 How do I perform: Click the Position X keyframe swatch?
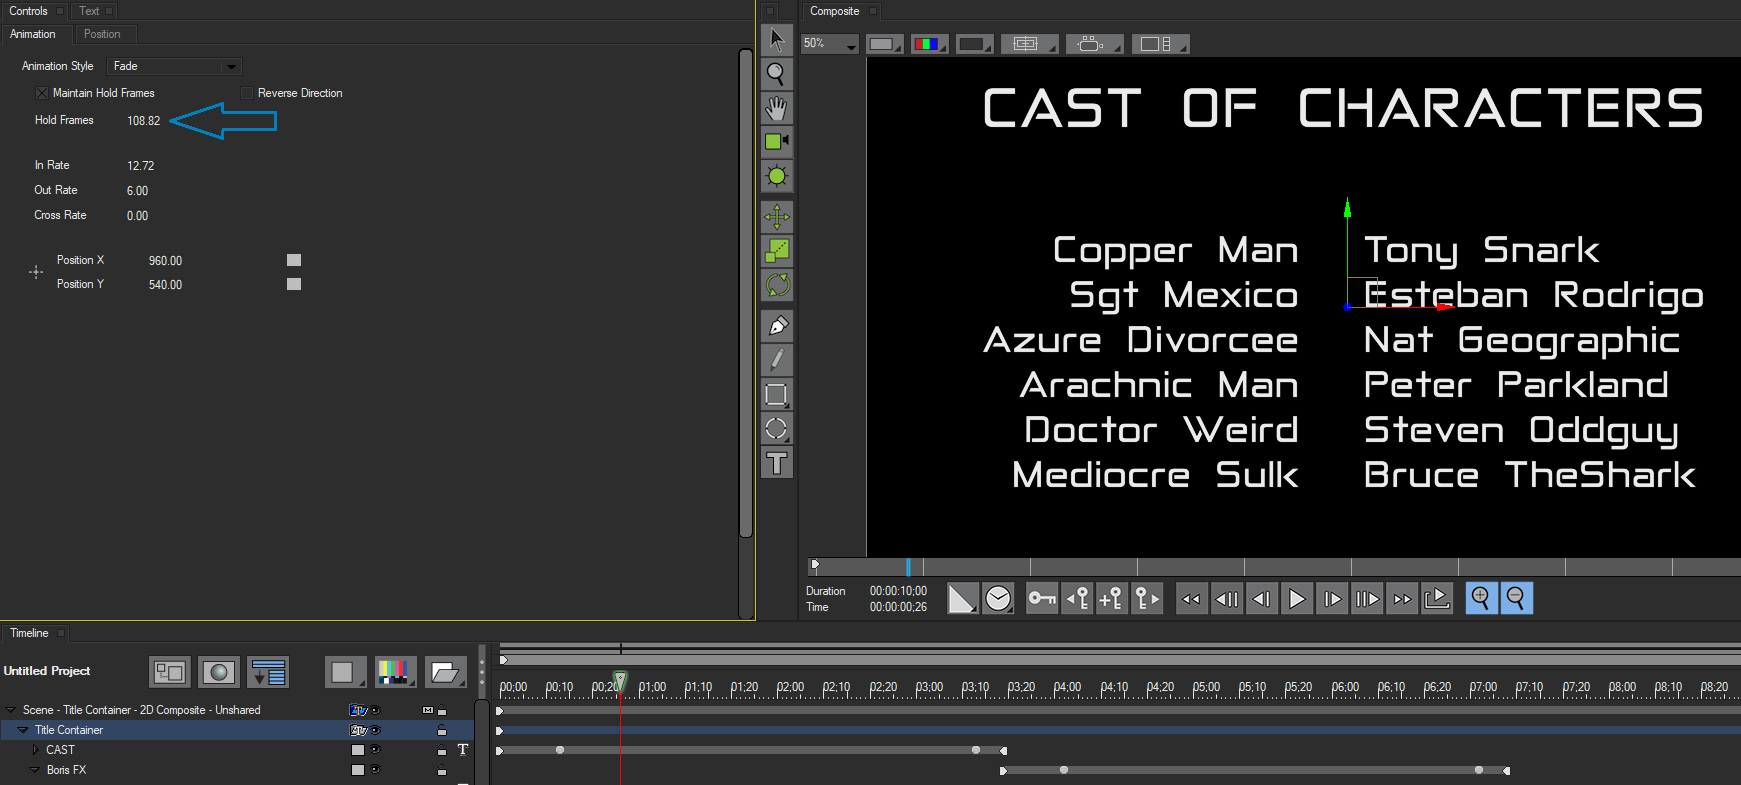pyautogui.click(x=294, y=260)
